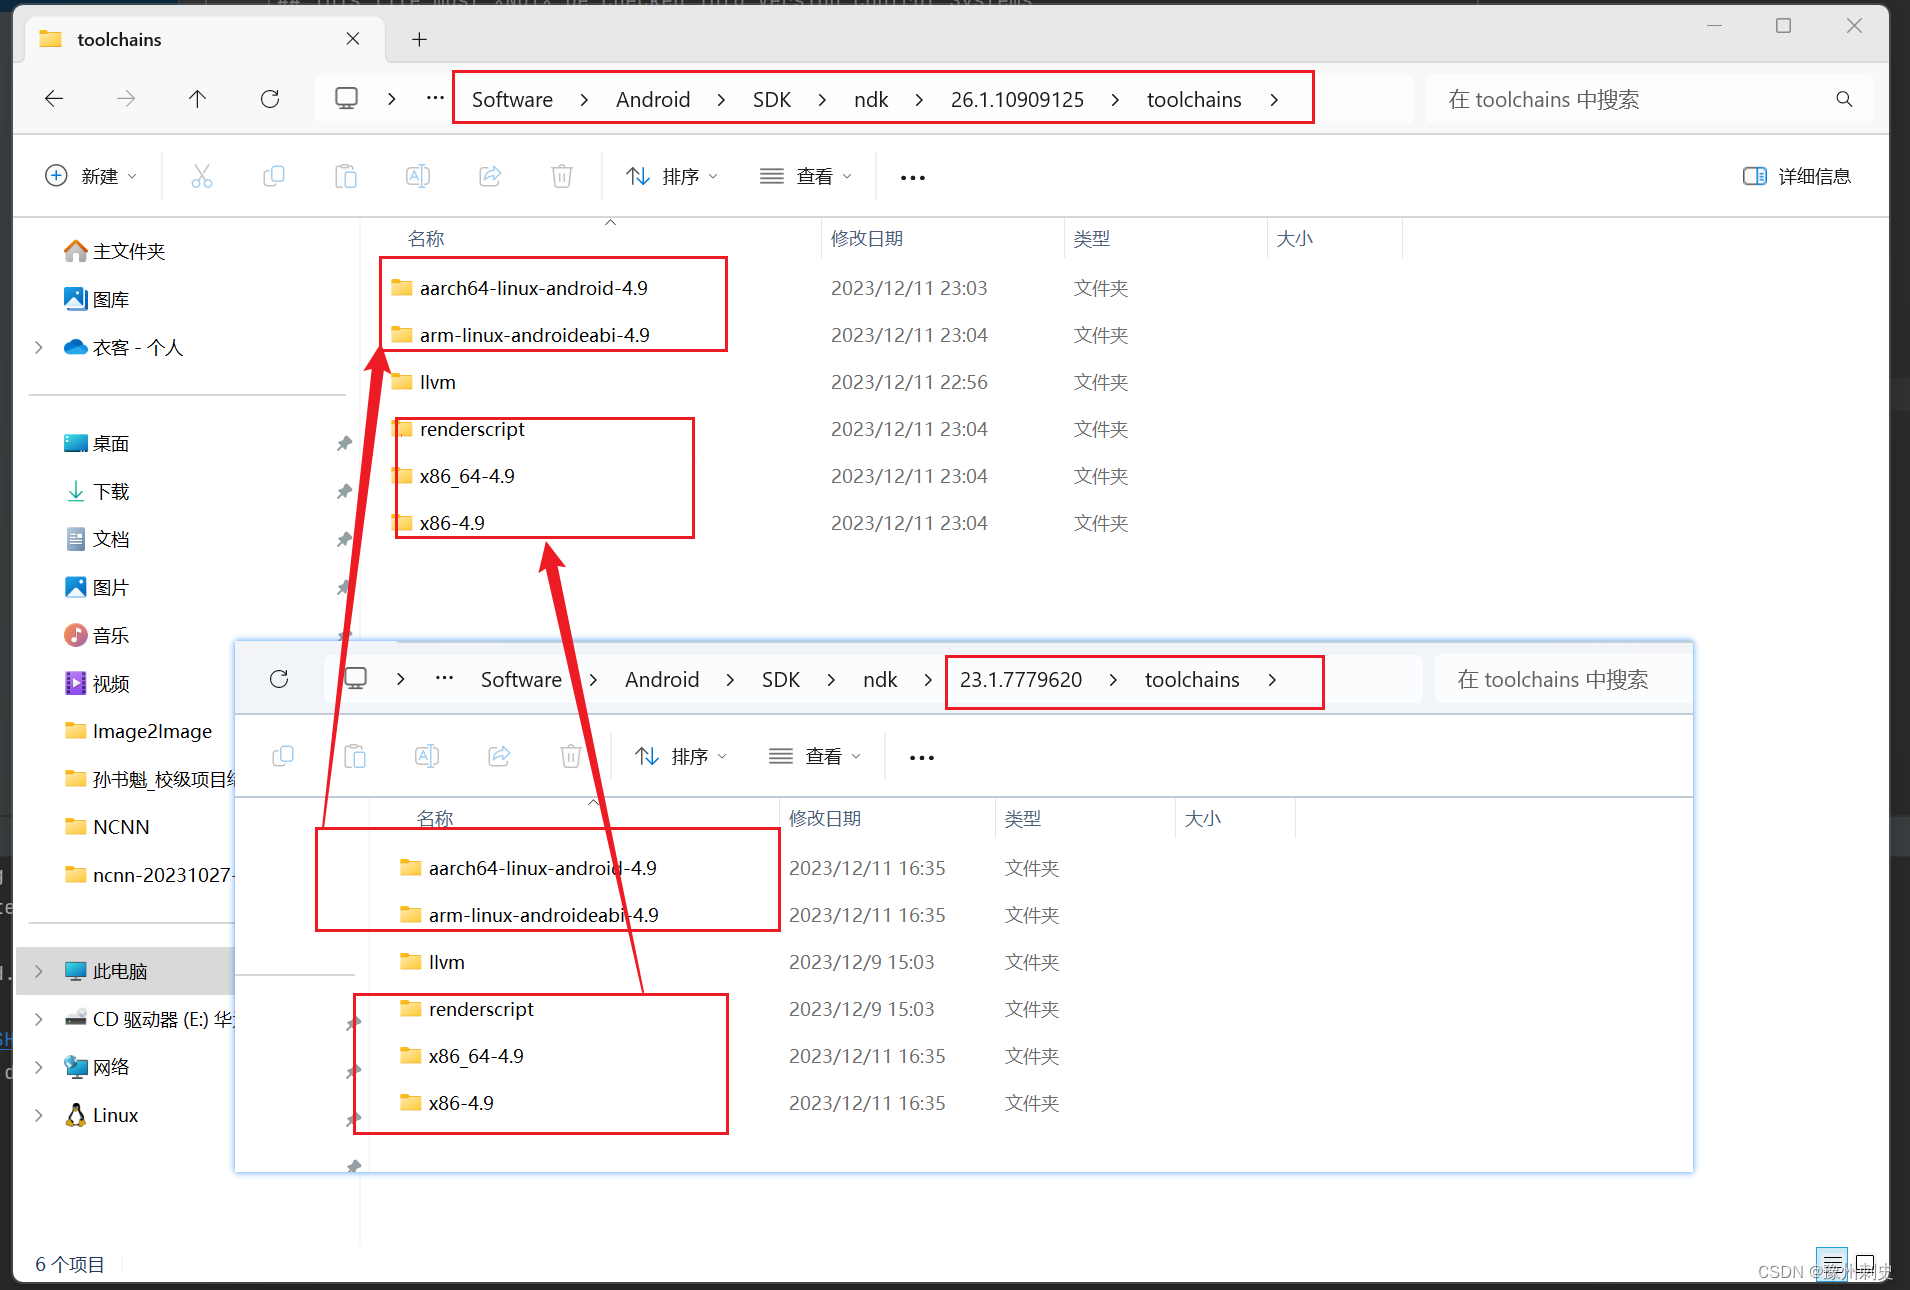Expand the Linux tree node

39,1115
